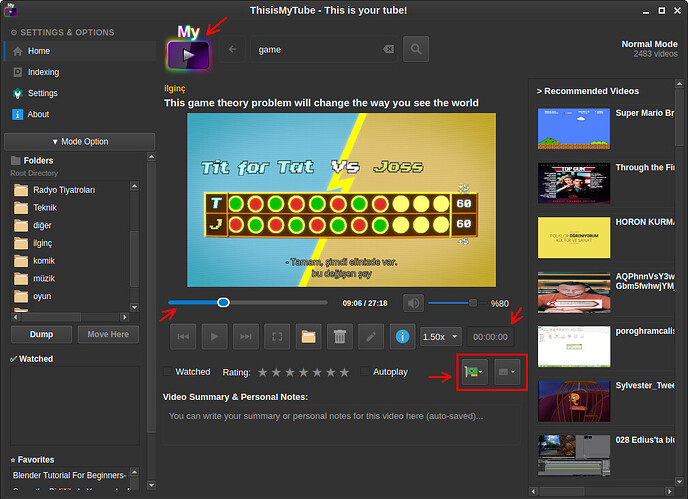Go back with the left arrow button
This screenshot has width=688, height=499.
233,49
